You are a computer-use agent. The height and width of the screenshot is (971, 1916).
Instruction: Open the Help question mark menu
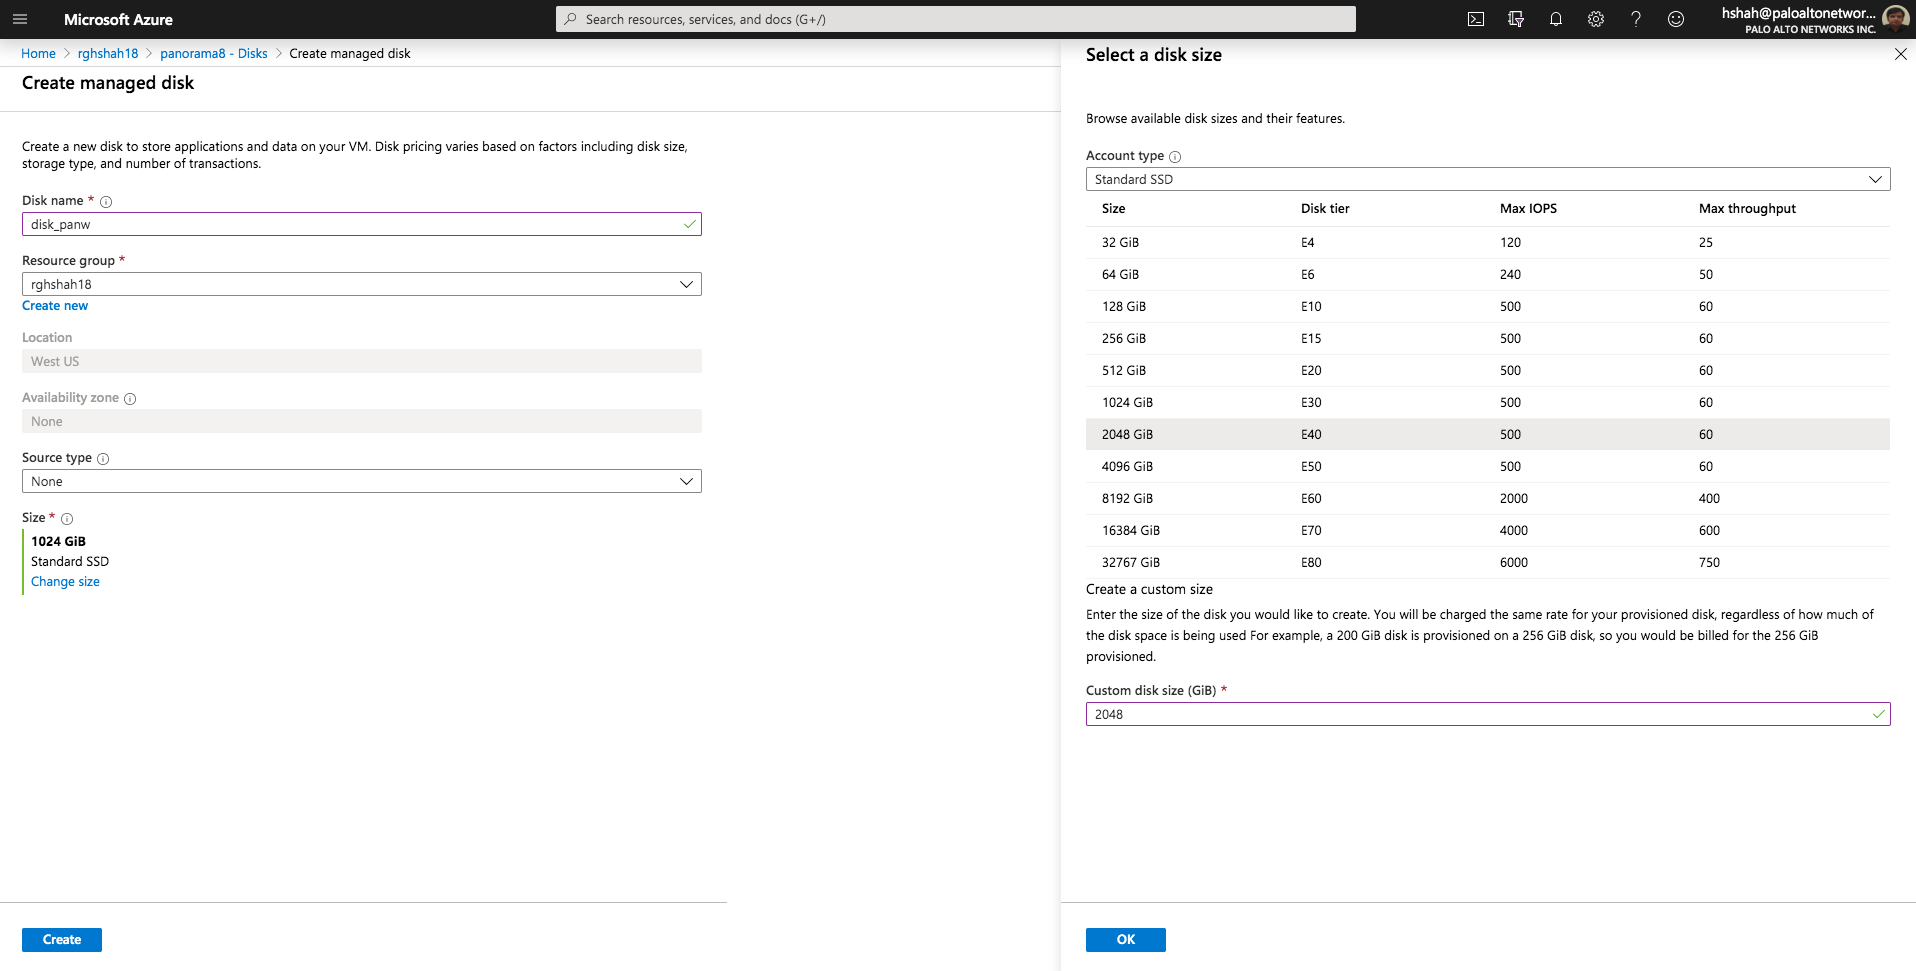[x=1635, y=19]
